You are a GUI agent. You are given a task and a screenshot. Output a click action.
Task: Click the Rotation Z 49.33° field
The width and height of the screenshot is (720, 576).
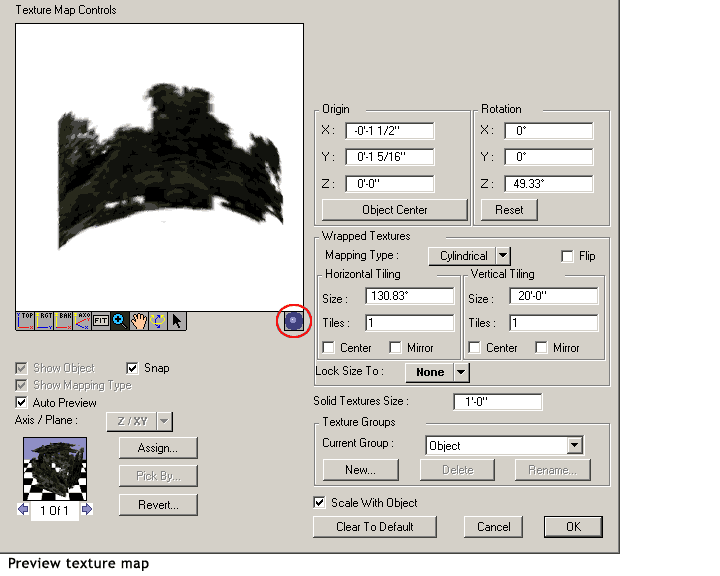point(549,184)
